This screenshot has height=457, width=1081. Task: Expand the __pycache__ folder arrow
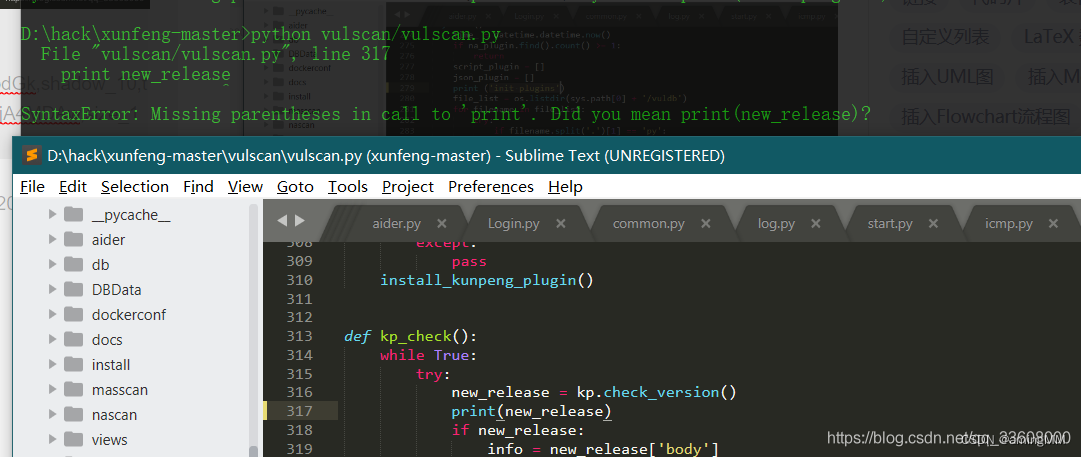(52, 215)
